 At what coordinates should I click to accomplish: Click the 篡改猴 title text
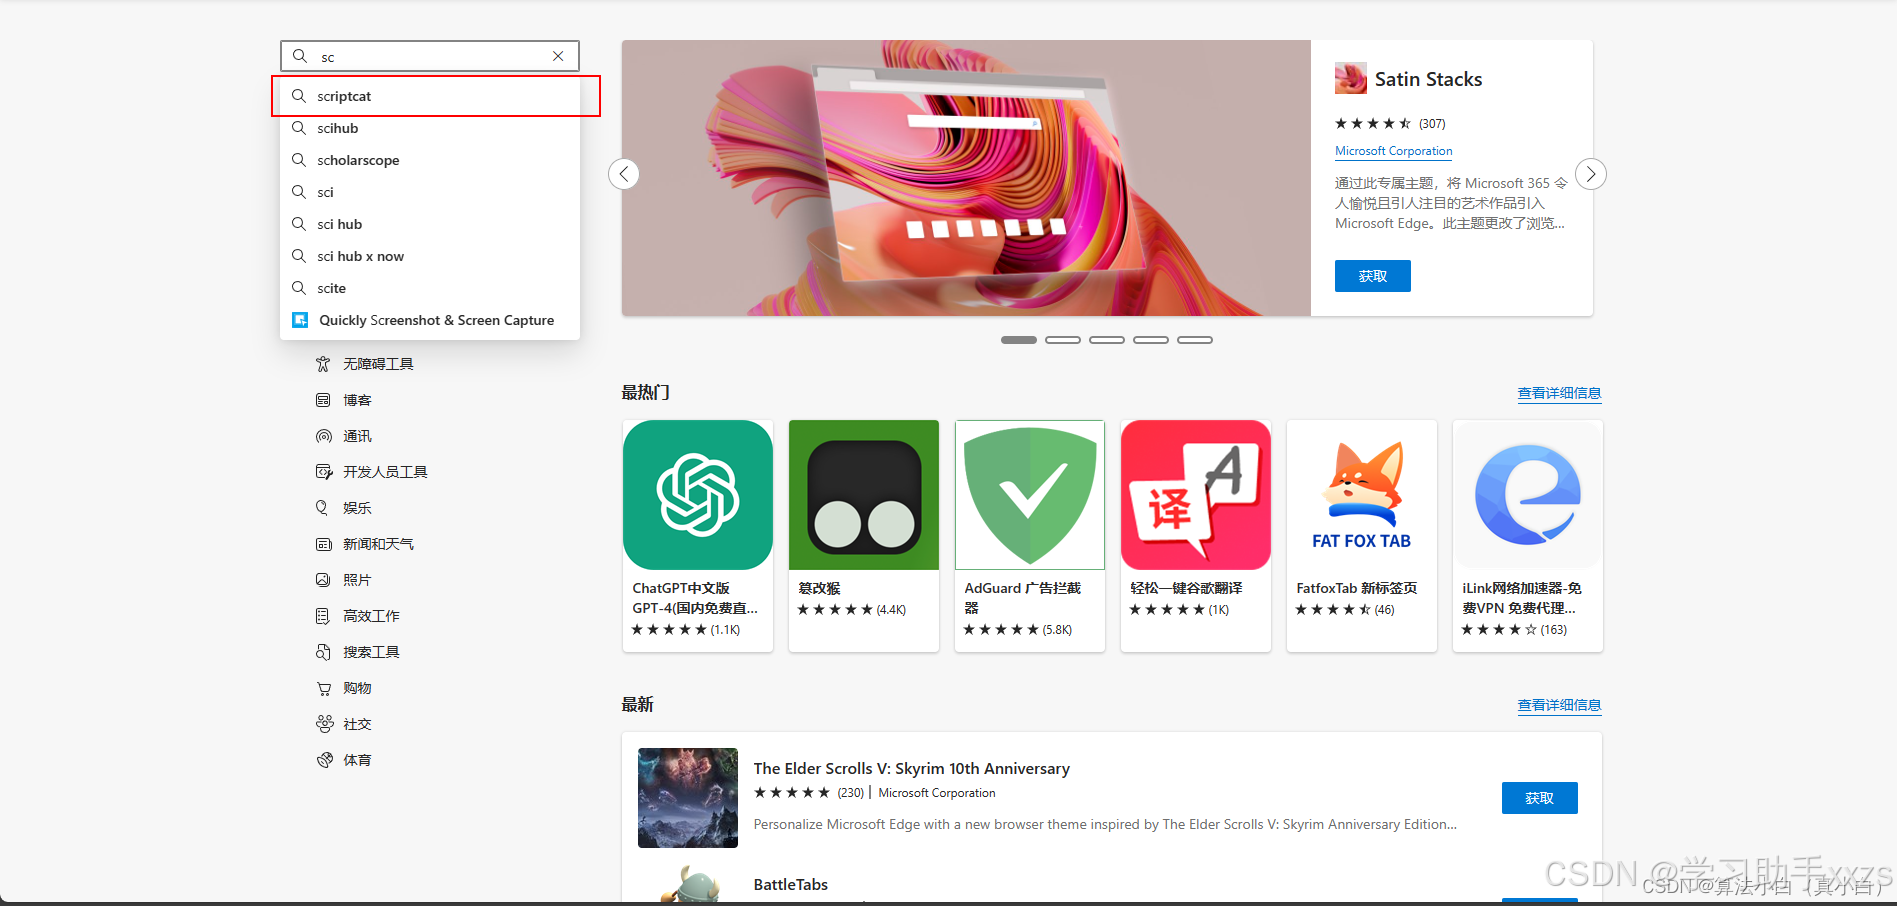pyautogui.click(x=819, y=588)
